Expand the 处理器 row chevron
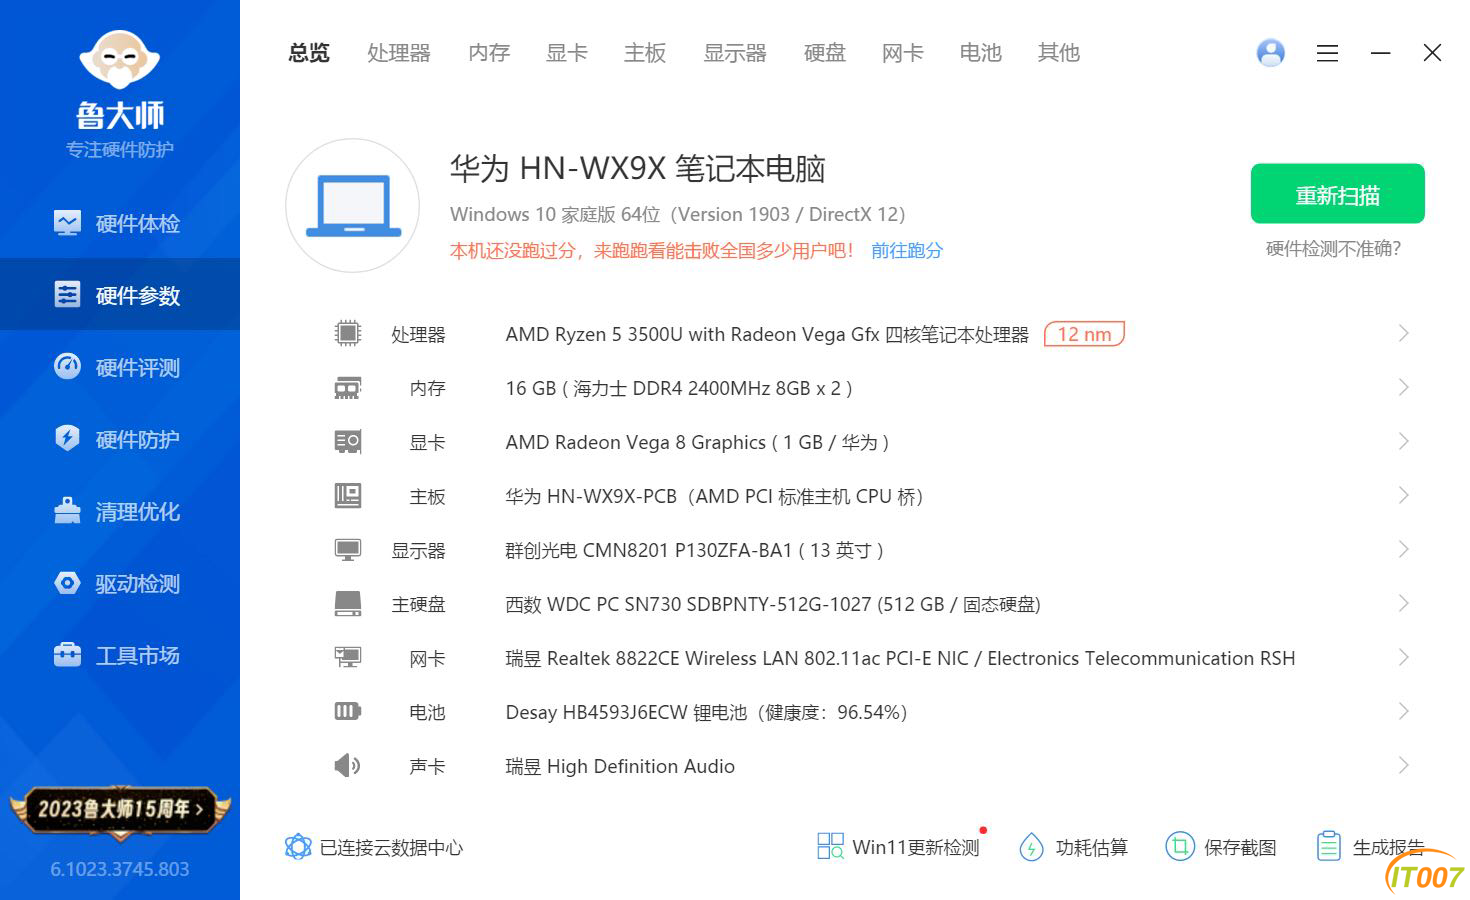This screenshot has height=900, width=1470. [x=1403, y=333]
